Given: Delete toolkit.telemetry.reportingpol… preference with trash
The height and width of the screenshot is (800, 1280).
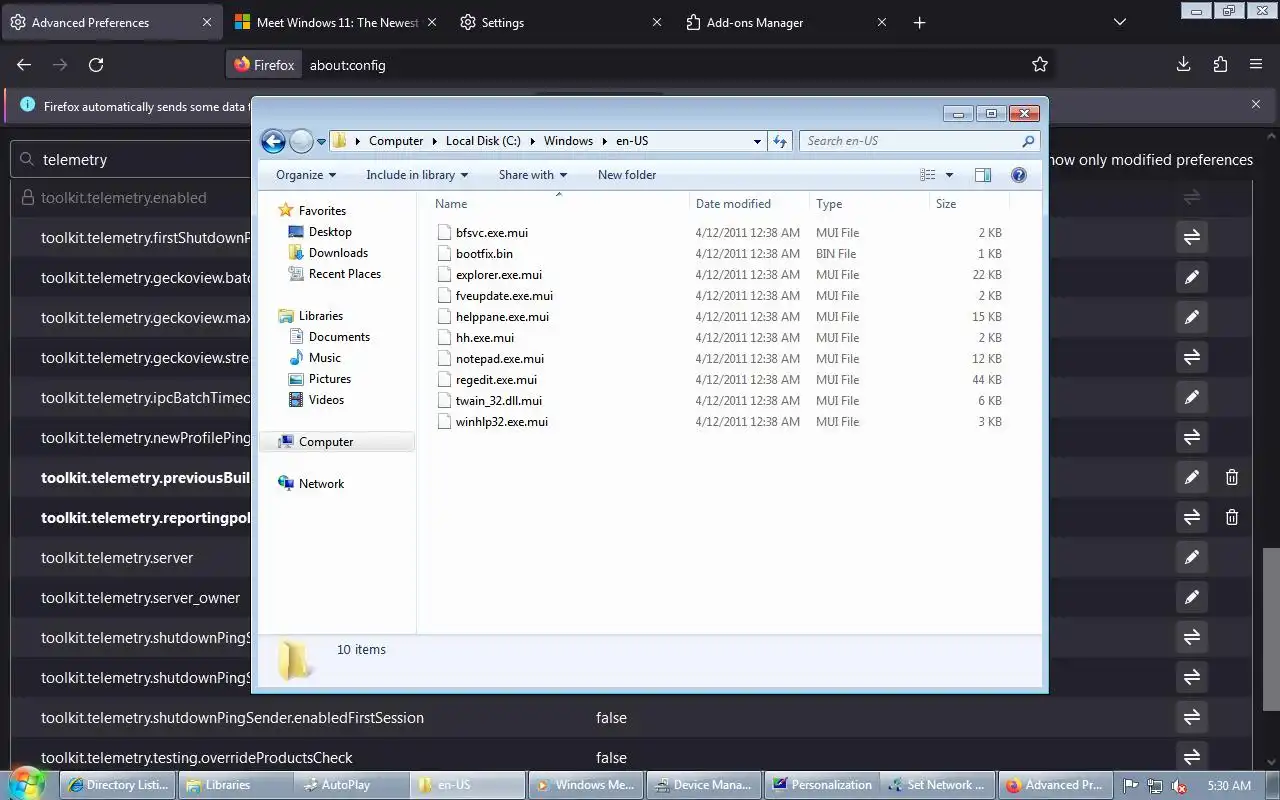Looking at the screenshot, I should [x=1232, y=517].
